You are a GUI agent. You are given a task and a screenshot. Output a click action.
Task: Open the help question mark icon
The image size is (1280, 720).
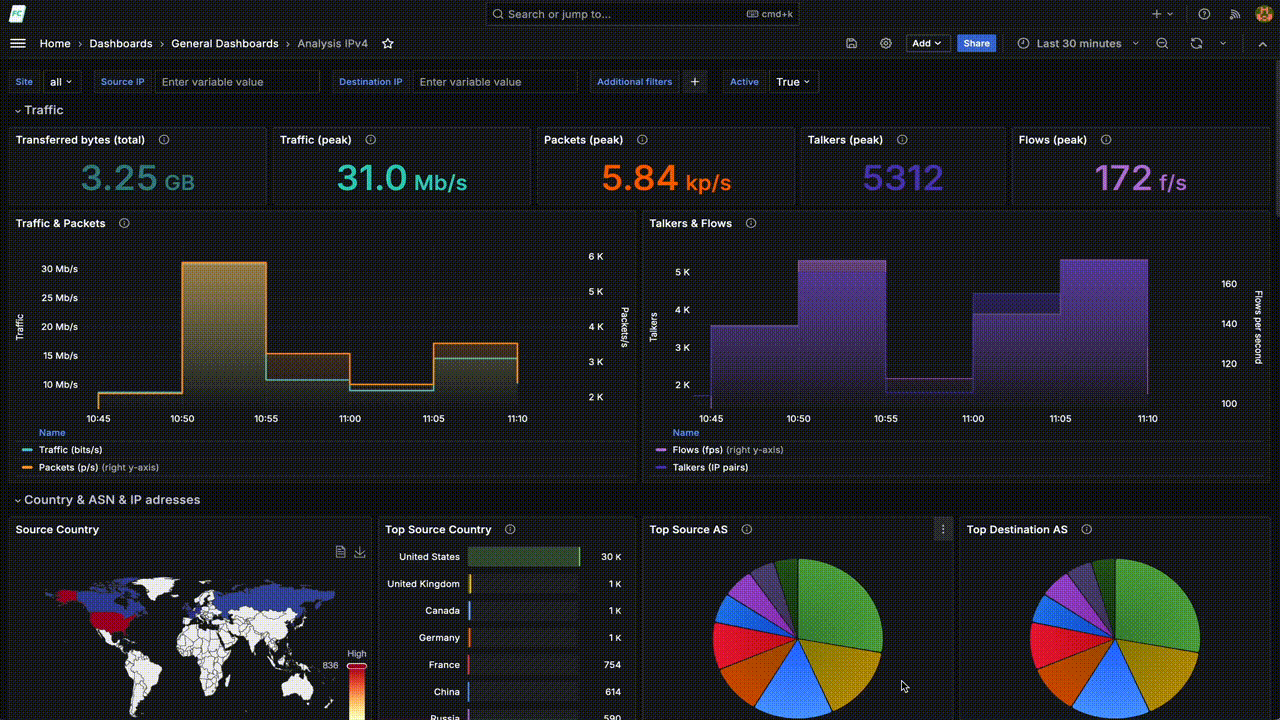pos(1204,14)
